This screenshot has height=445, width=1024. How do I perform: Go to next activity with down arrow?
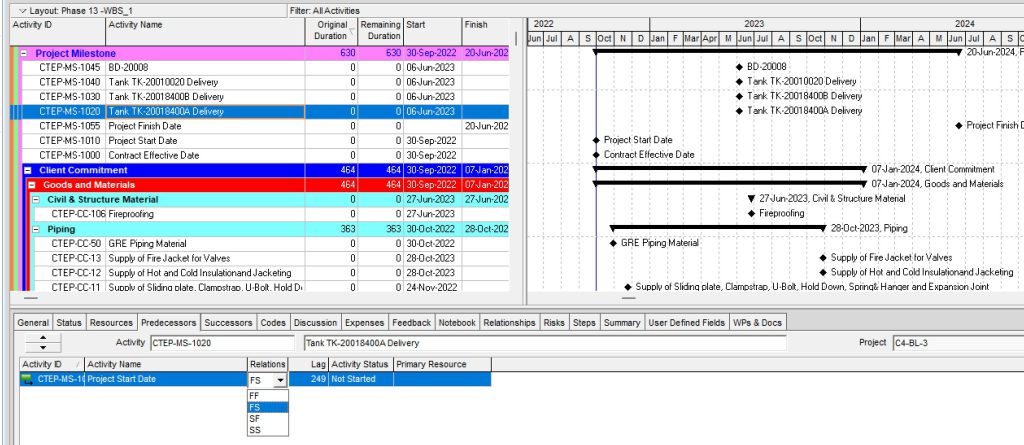pos(43,347)
